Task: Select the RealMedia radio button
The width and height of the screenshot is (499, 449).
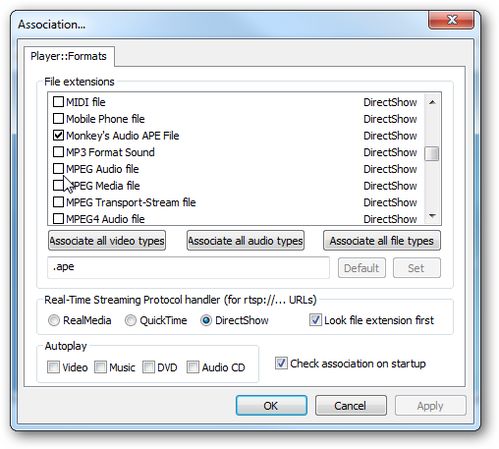Action: 54,320
